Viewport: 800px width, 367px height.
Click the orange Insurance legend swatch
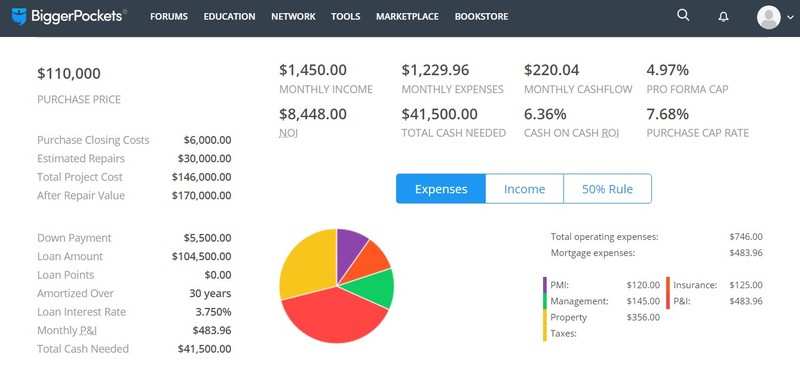tap(668, 285)
